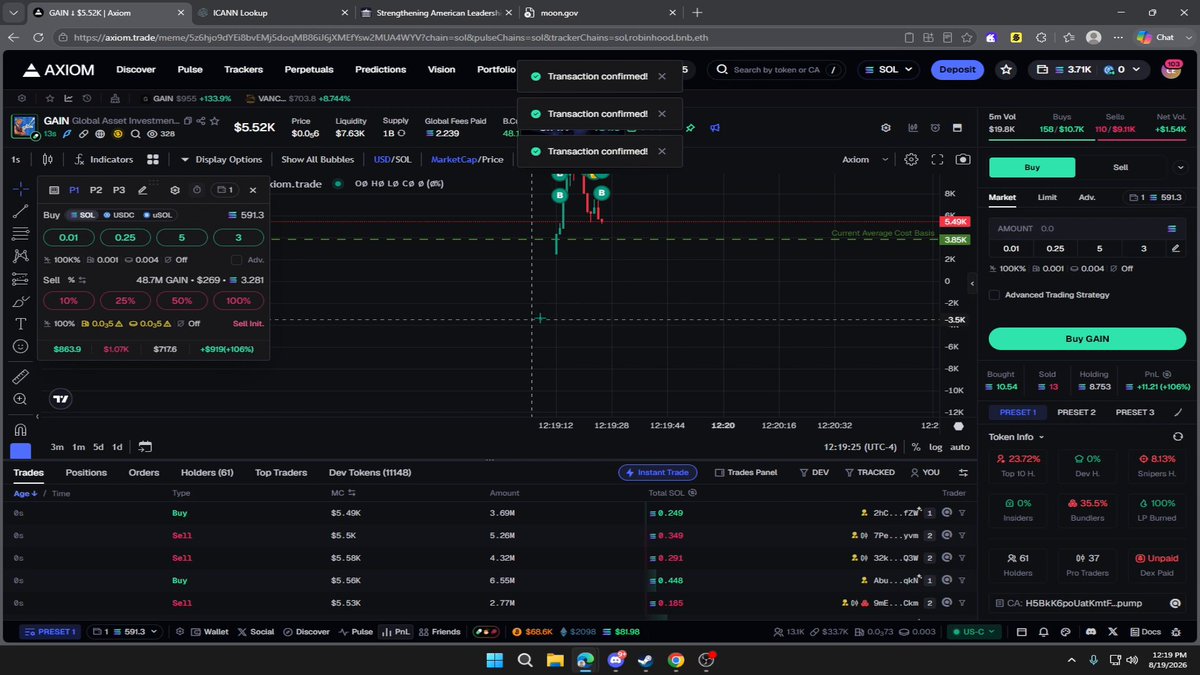The height and width of the screenshot is (675, 1200).
Task: Open Trades Panel button
Action: click(746, 472)
